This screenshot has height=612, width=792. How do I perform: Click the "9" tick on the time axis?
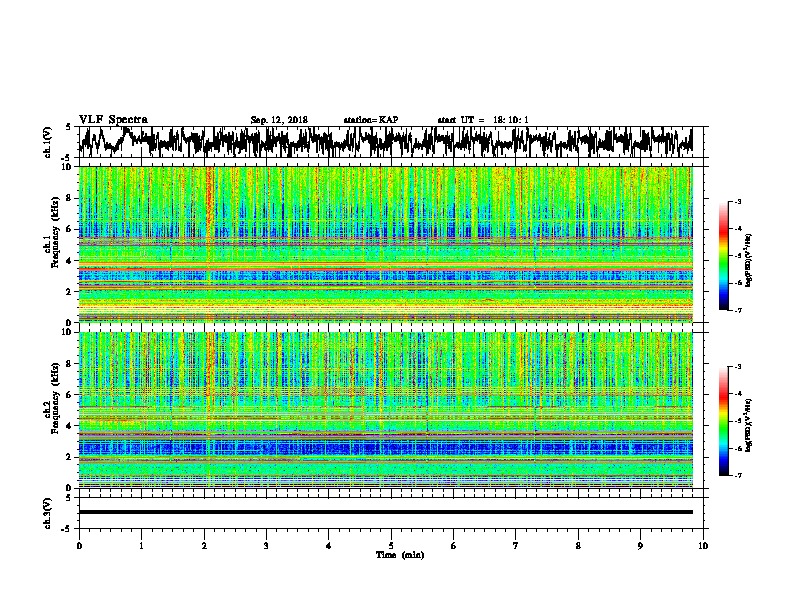[x=640, y=546]
